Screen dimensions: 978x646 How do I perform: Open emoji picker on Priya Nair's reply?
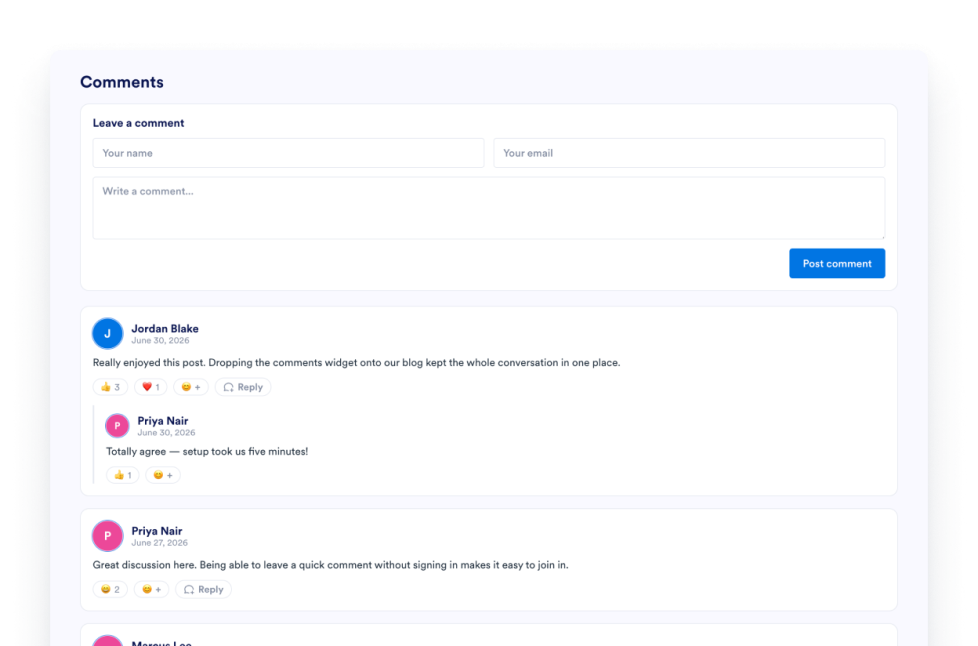(x=163, y=475)
